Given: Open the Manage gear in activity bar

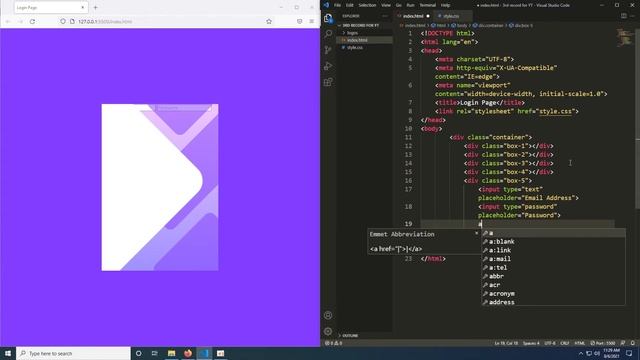Looking at the screenshot, I should coord(328,331).
